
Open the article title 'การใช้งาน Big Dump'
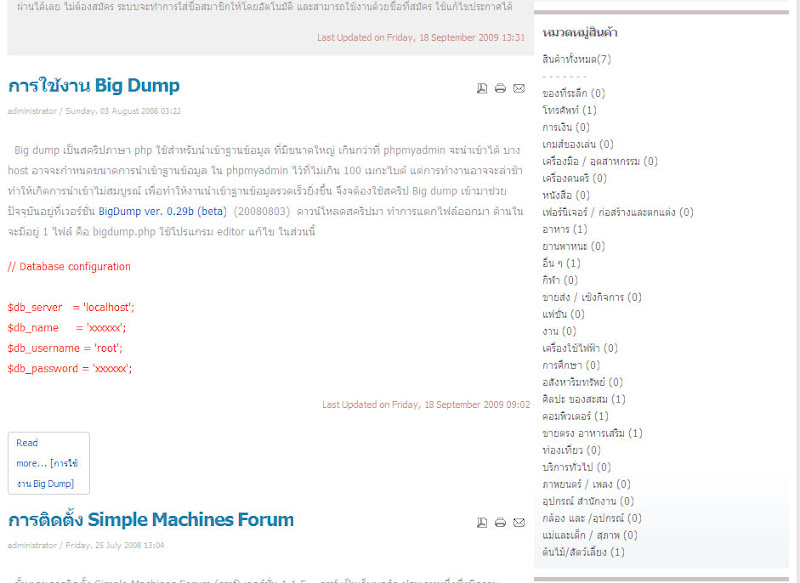[x=94, y=86]
